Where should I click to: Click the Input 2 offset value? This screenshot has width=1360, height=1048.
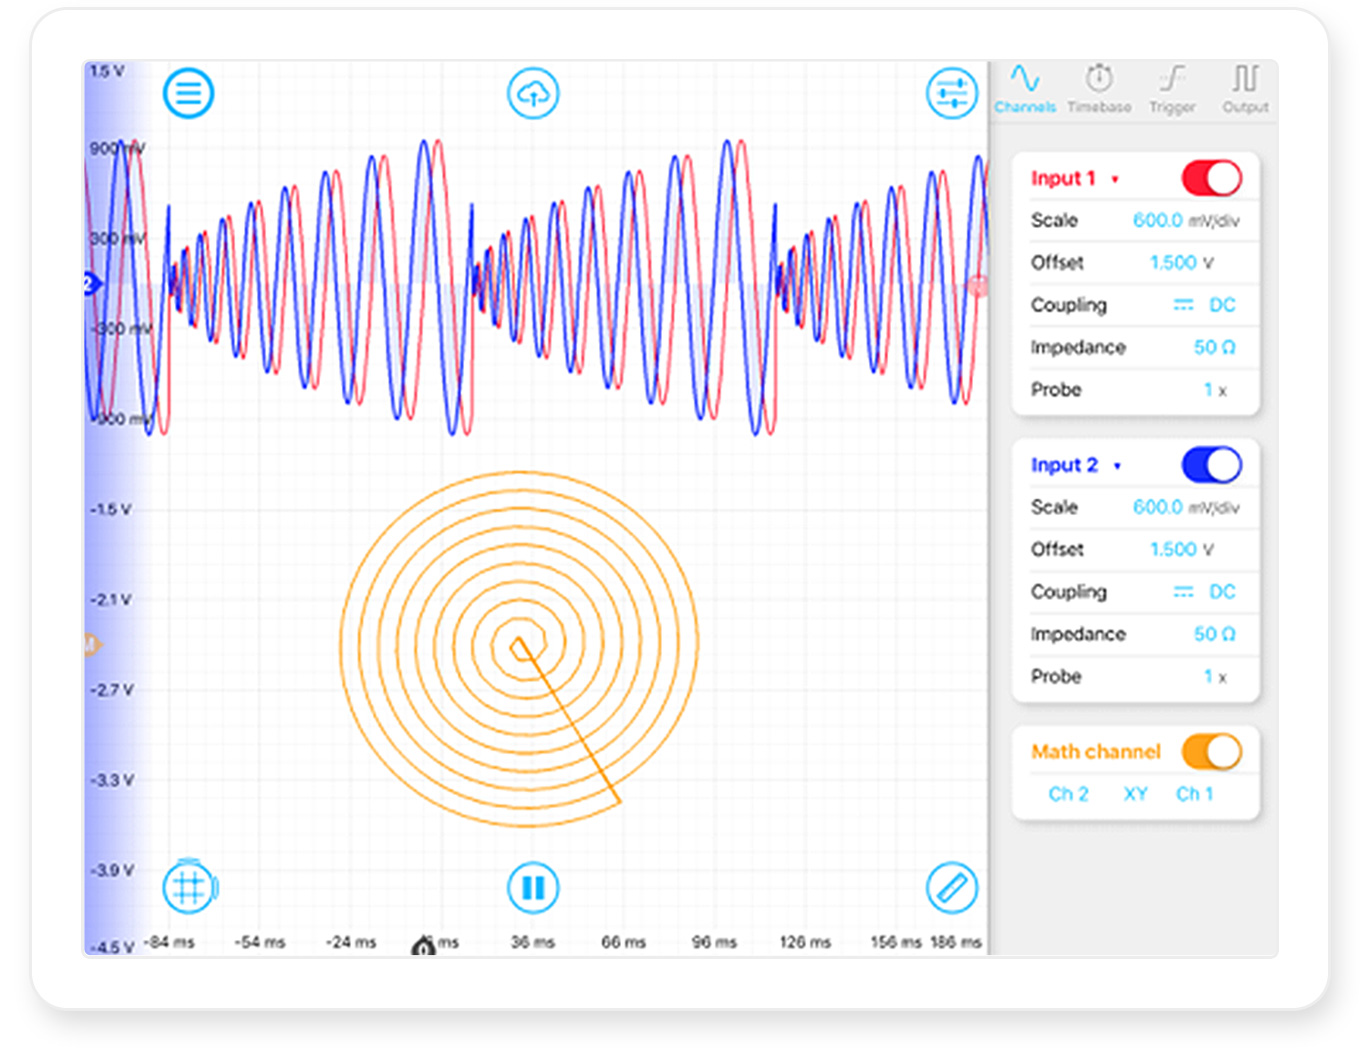pos(1173,549)
